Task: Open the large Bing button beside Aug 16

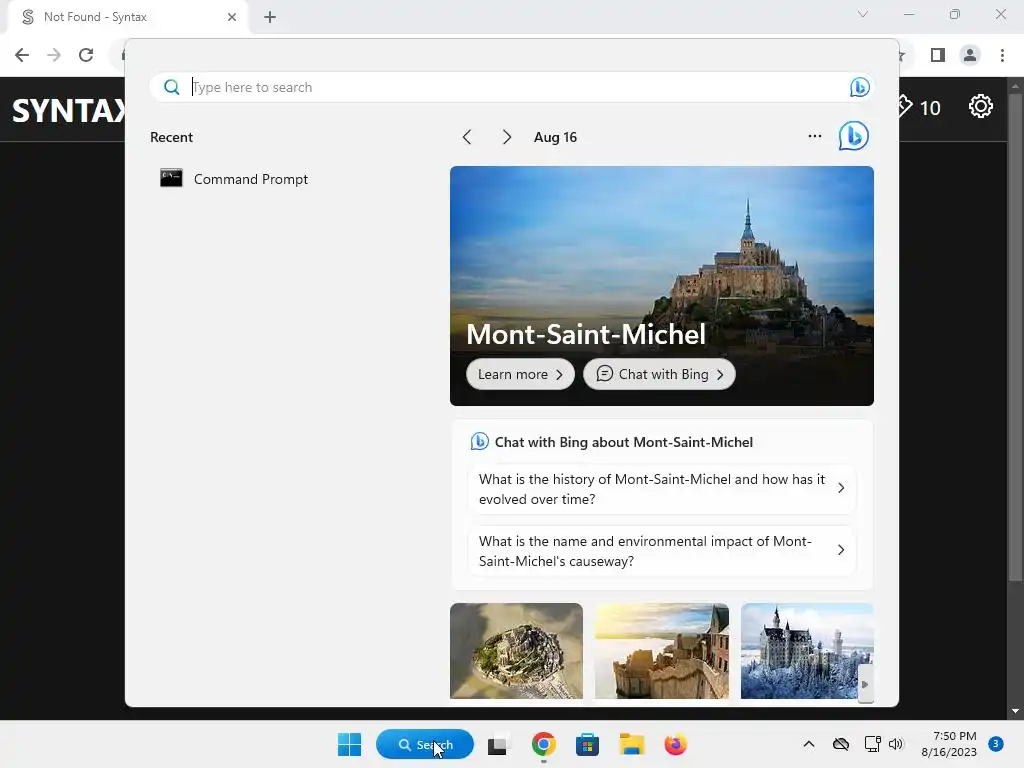Action: pos(854,136)
